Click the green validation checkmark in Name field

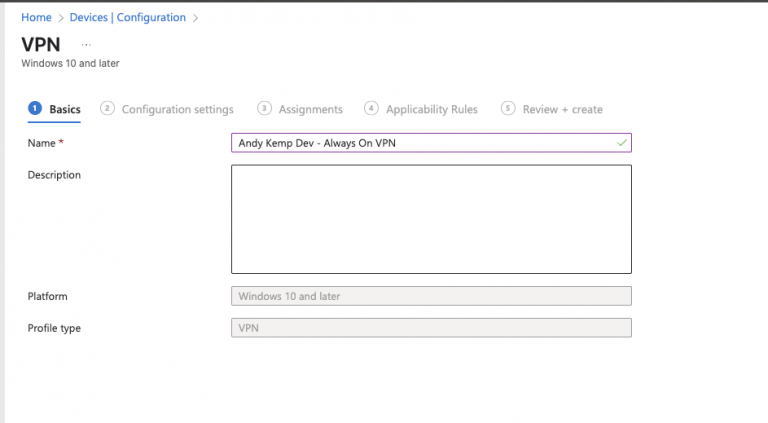click(622, 143)
